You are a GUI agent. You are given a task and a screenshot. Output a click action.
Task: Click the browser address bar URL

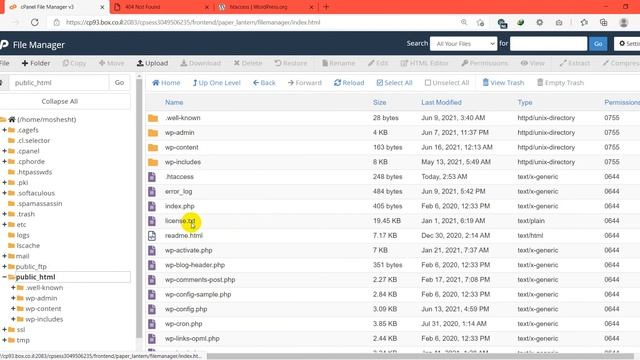pyautogui.click(x=193, y=22)
